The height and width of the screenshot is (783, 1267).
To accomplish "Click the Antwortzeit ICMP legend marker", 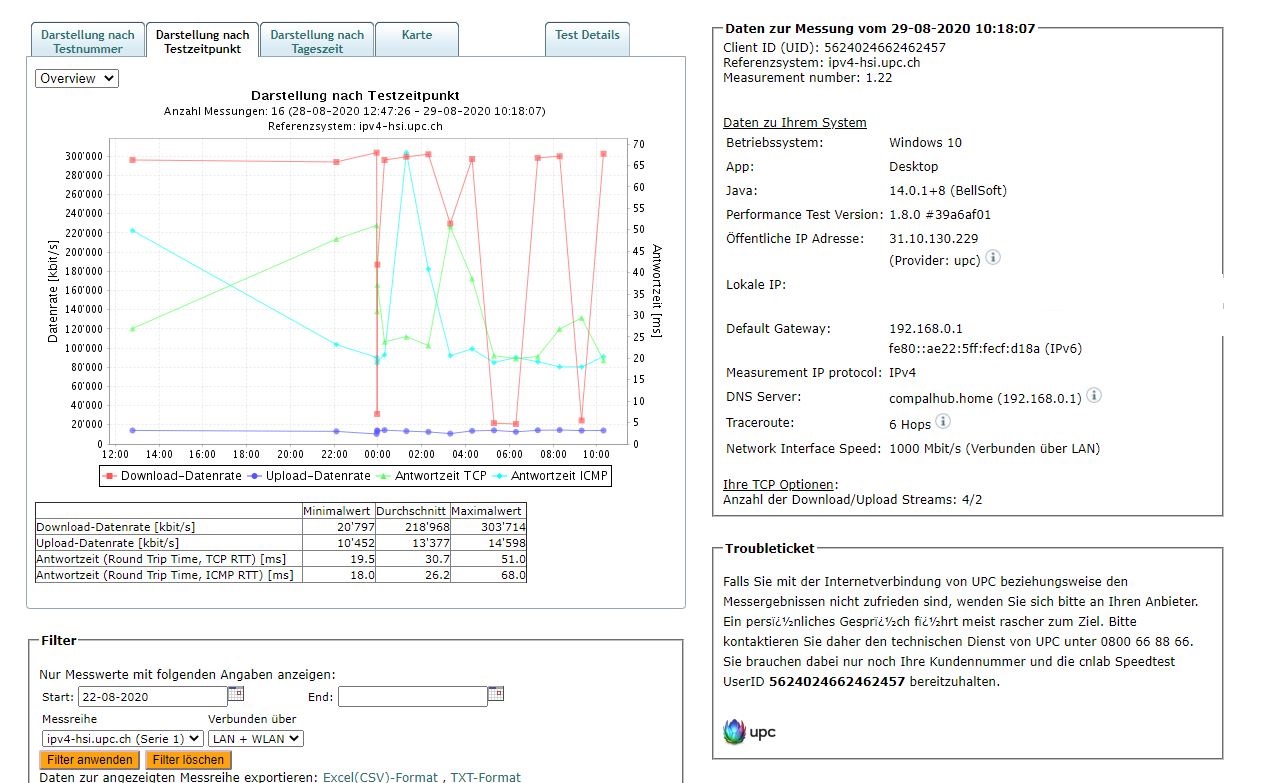I will coord(504,476).
